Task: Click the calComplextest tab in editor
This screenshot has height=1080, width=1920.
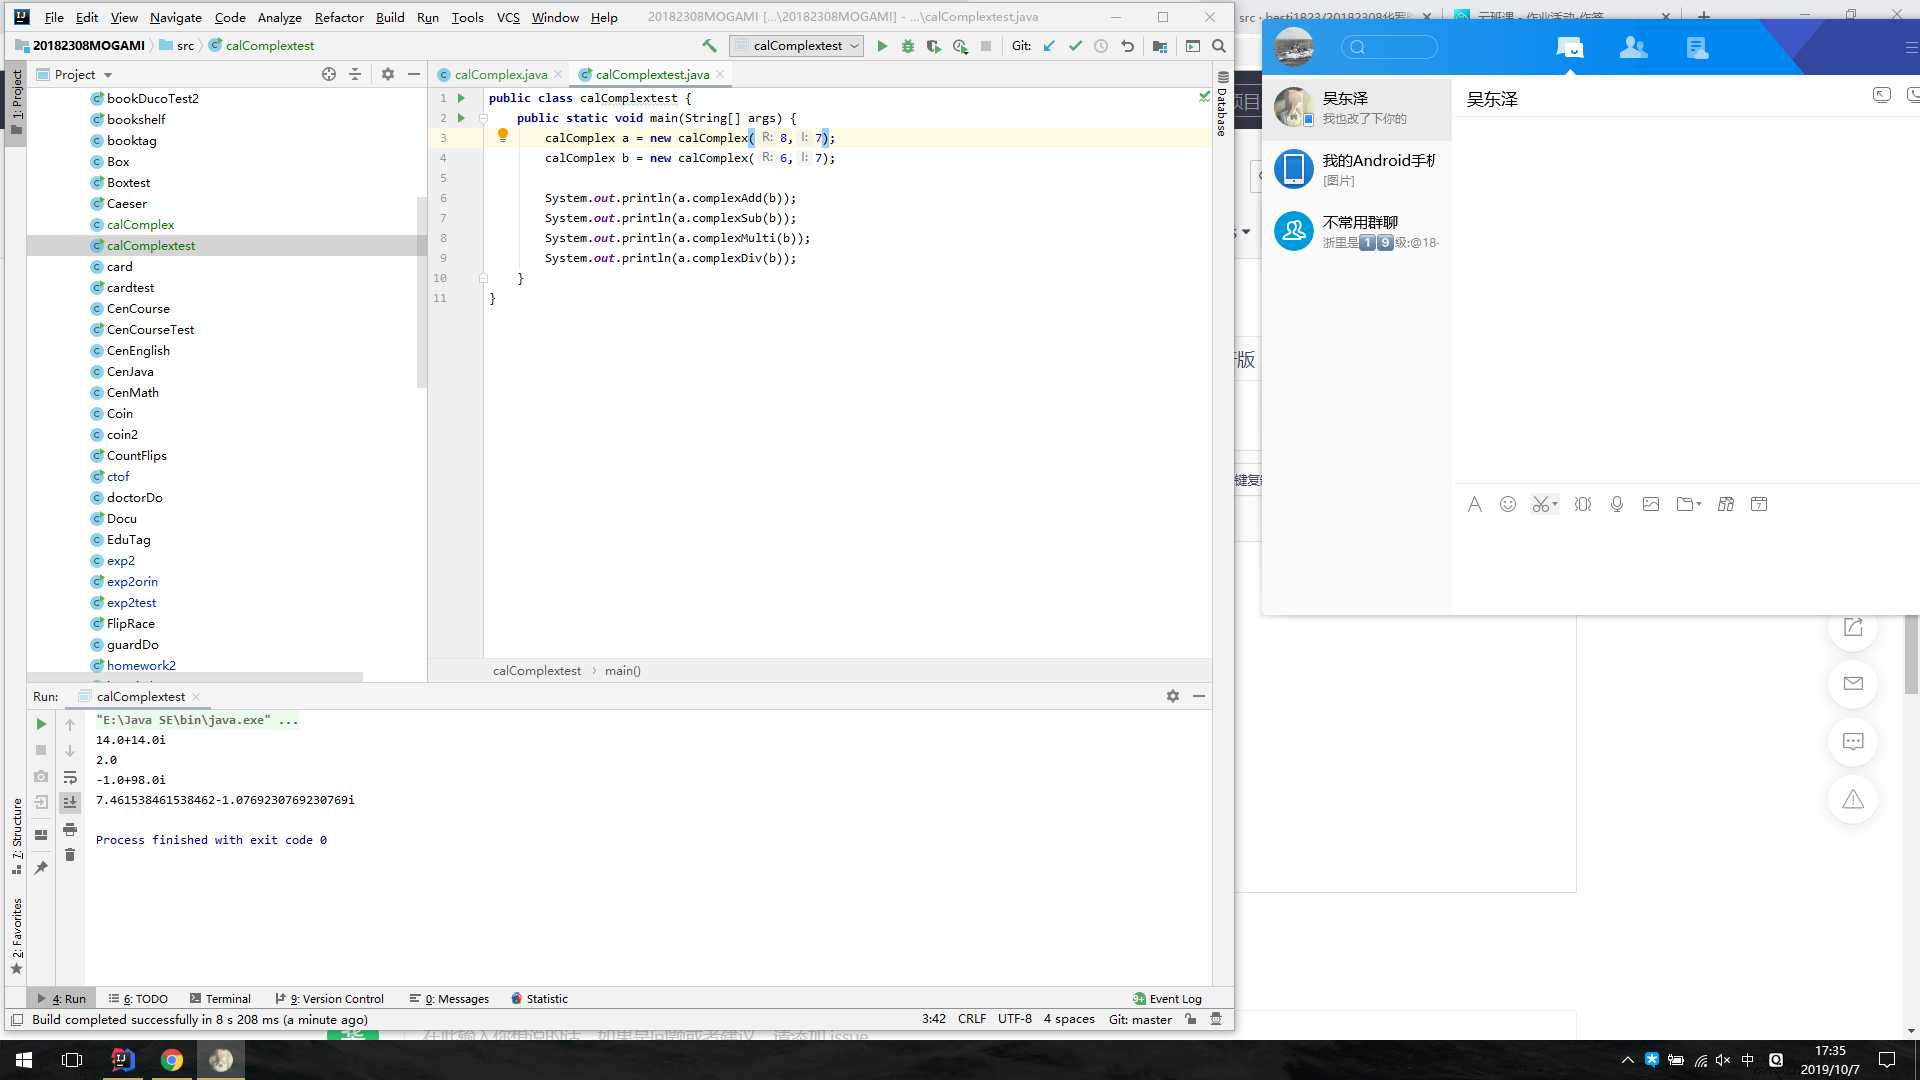Action: click(x=653, y=74)
